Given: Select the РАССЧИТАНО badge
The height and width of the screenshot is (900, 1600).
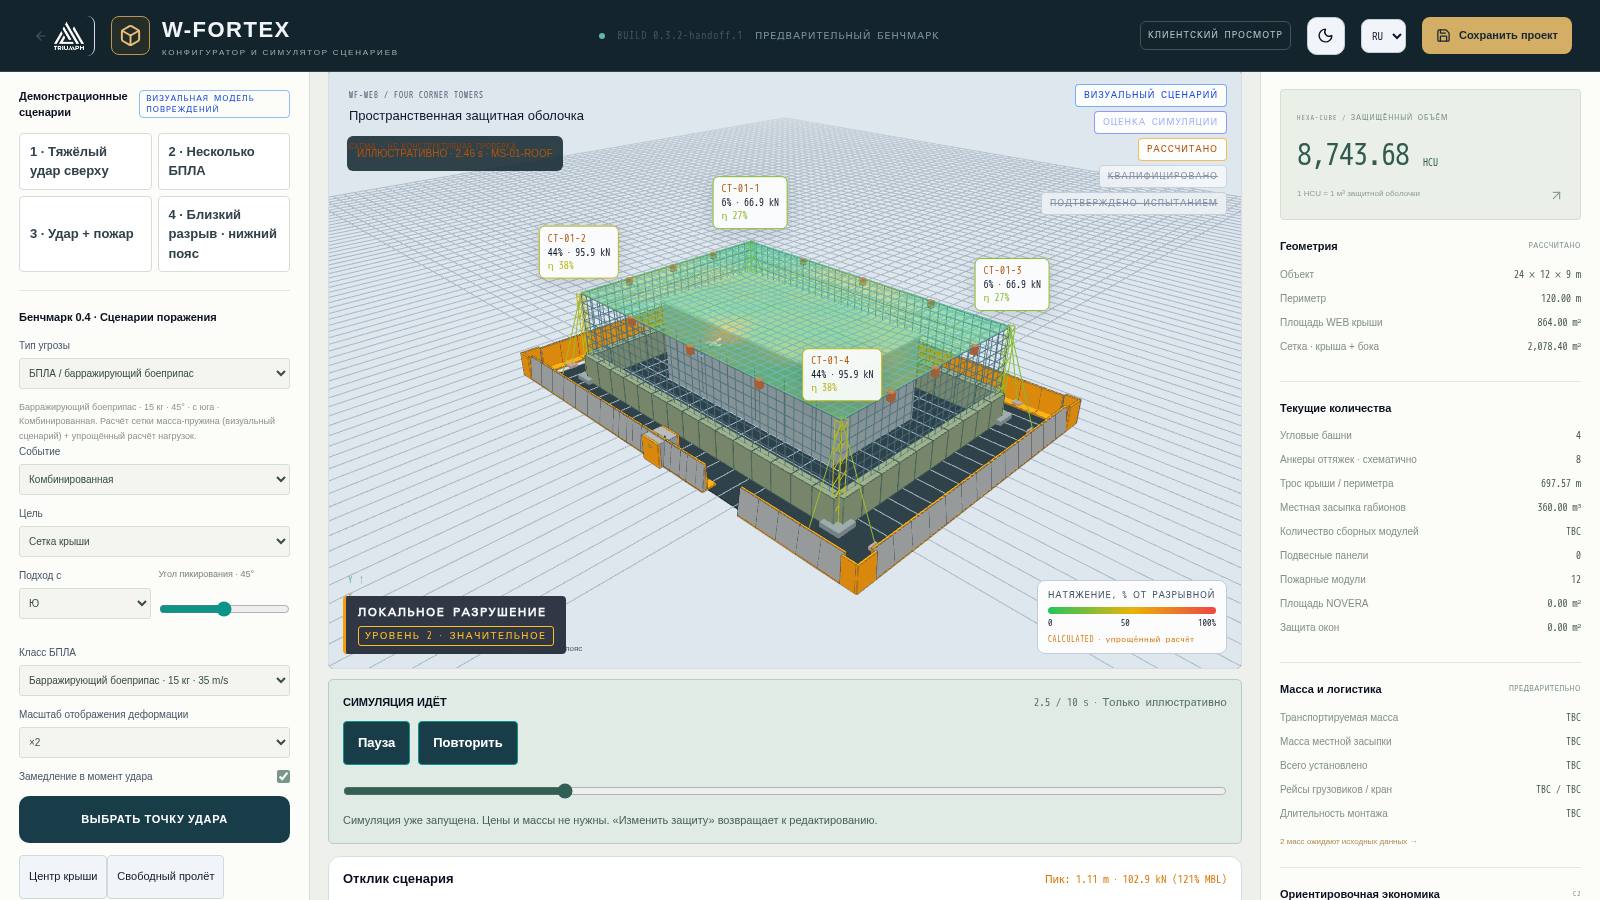Looking at the screenshot, I should click(1182, 149).
